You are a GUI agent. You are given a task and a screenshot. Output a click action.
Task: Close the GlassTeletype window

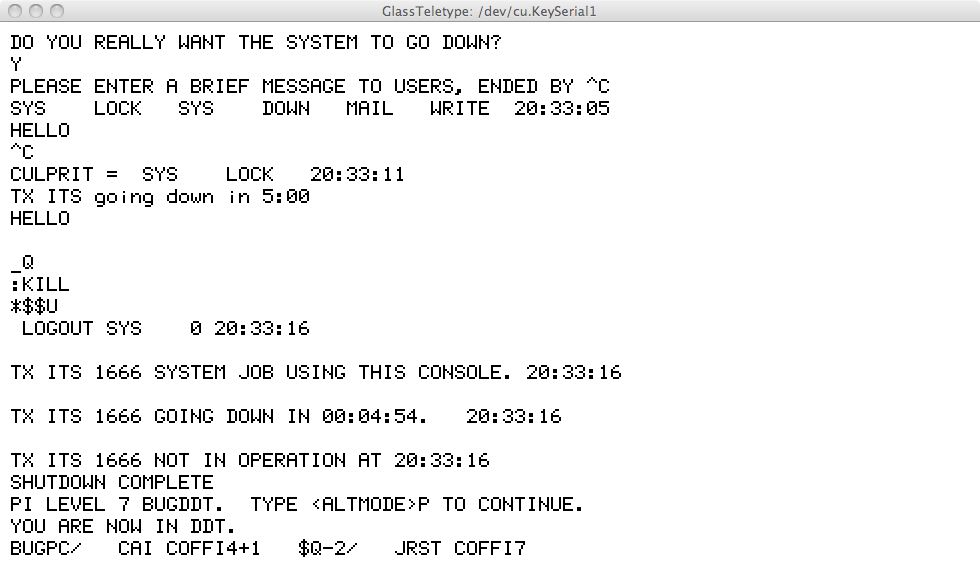pos(13,11)
